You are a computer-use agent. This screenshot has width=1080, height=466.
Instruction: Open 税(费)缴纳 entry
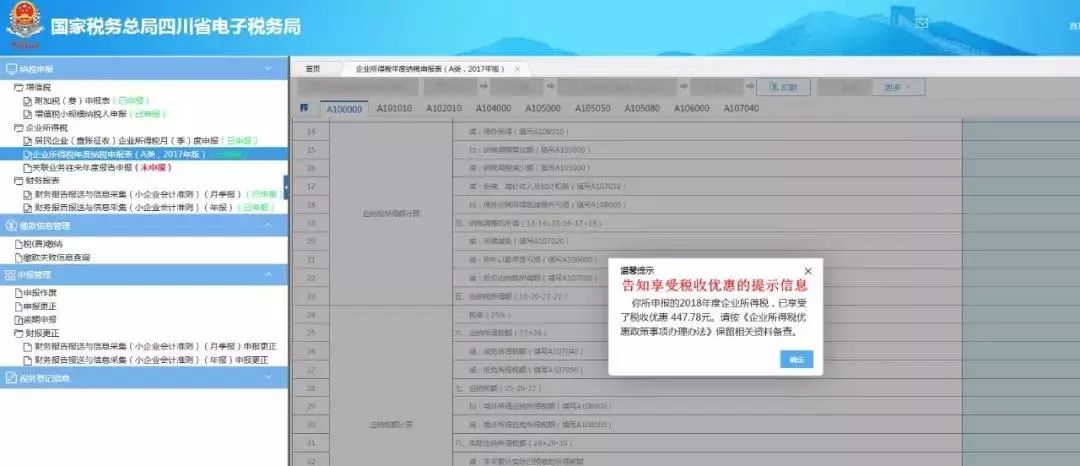tap(43, 244)
